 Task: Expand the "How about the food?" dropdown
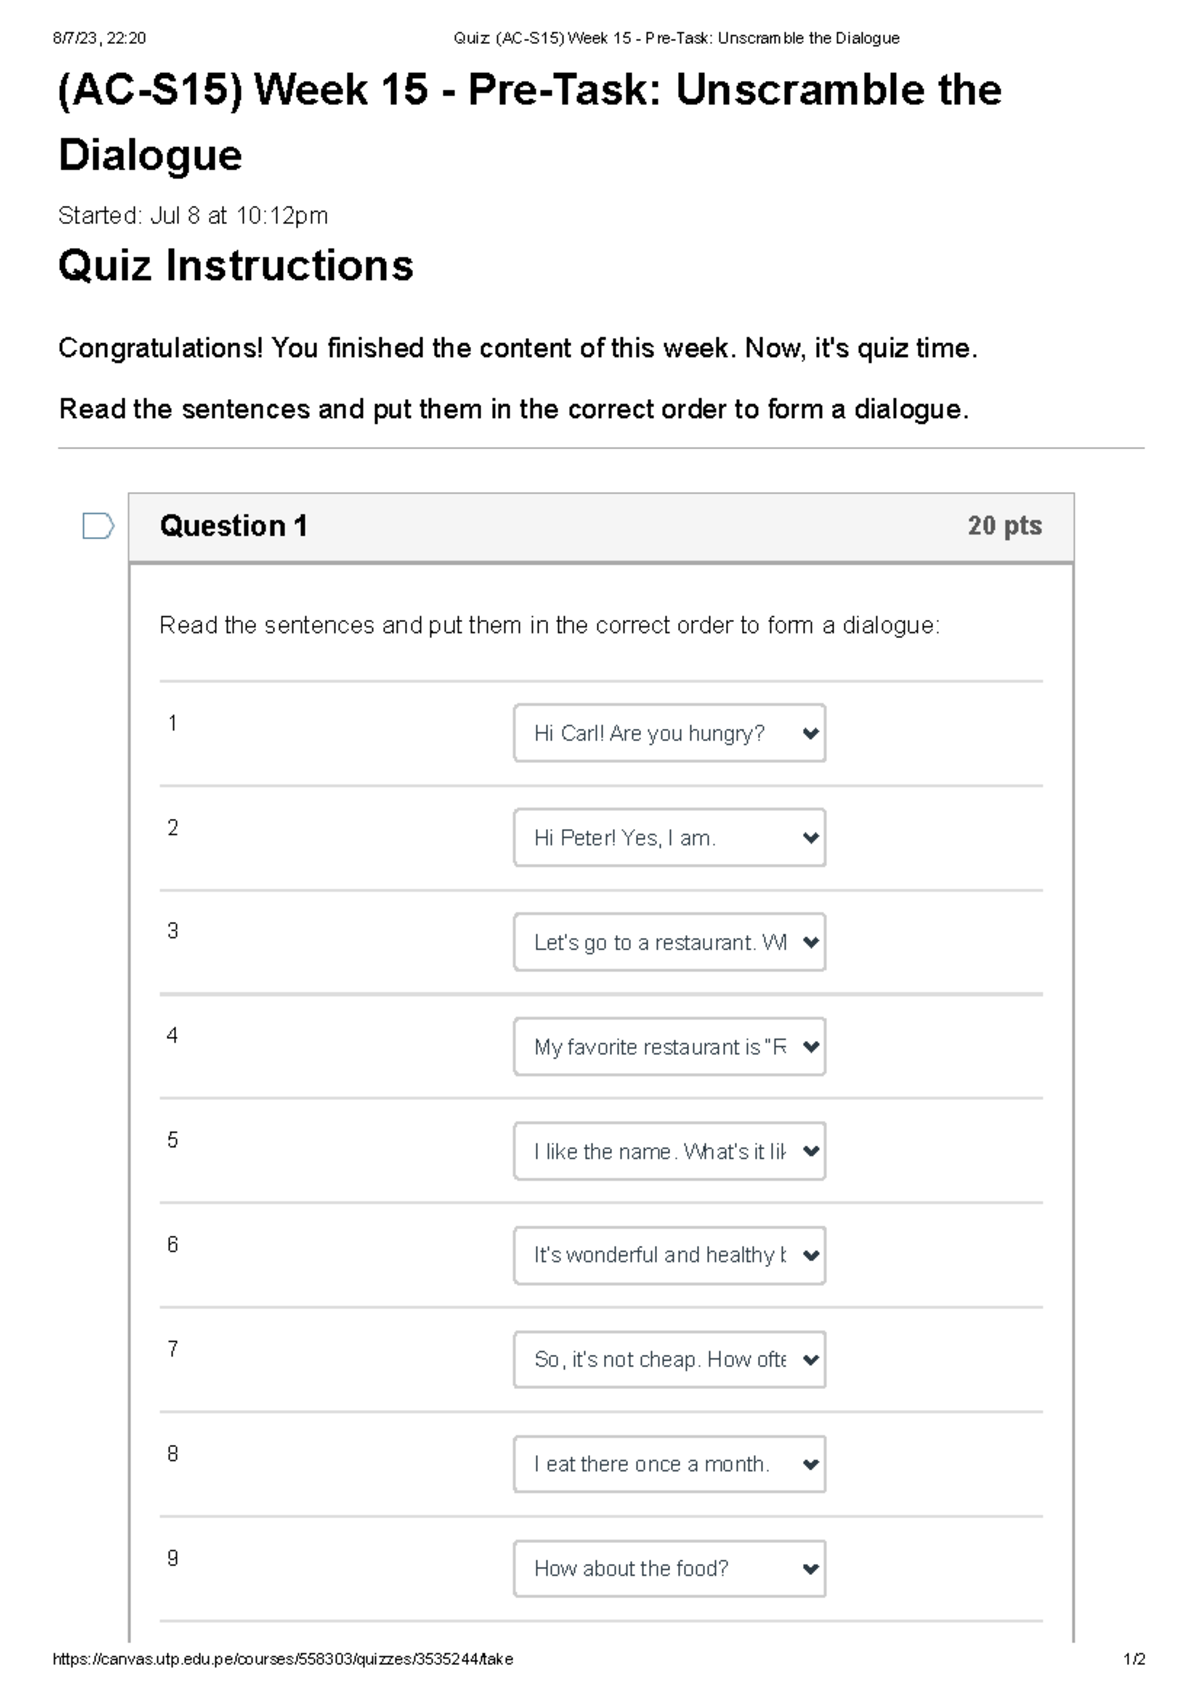pyautogui.click(x=668, y=1568)
